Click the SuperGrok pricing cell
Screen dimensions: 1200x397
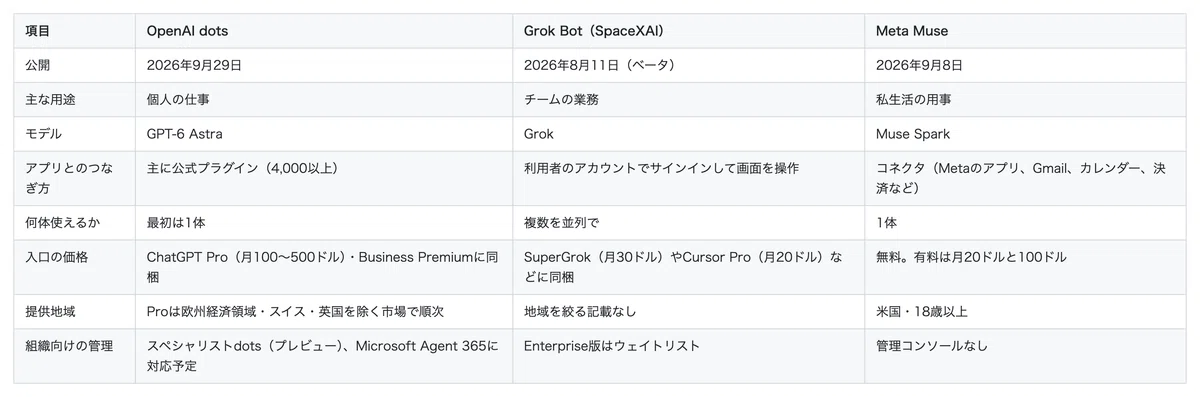click(x=689, y=268)
